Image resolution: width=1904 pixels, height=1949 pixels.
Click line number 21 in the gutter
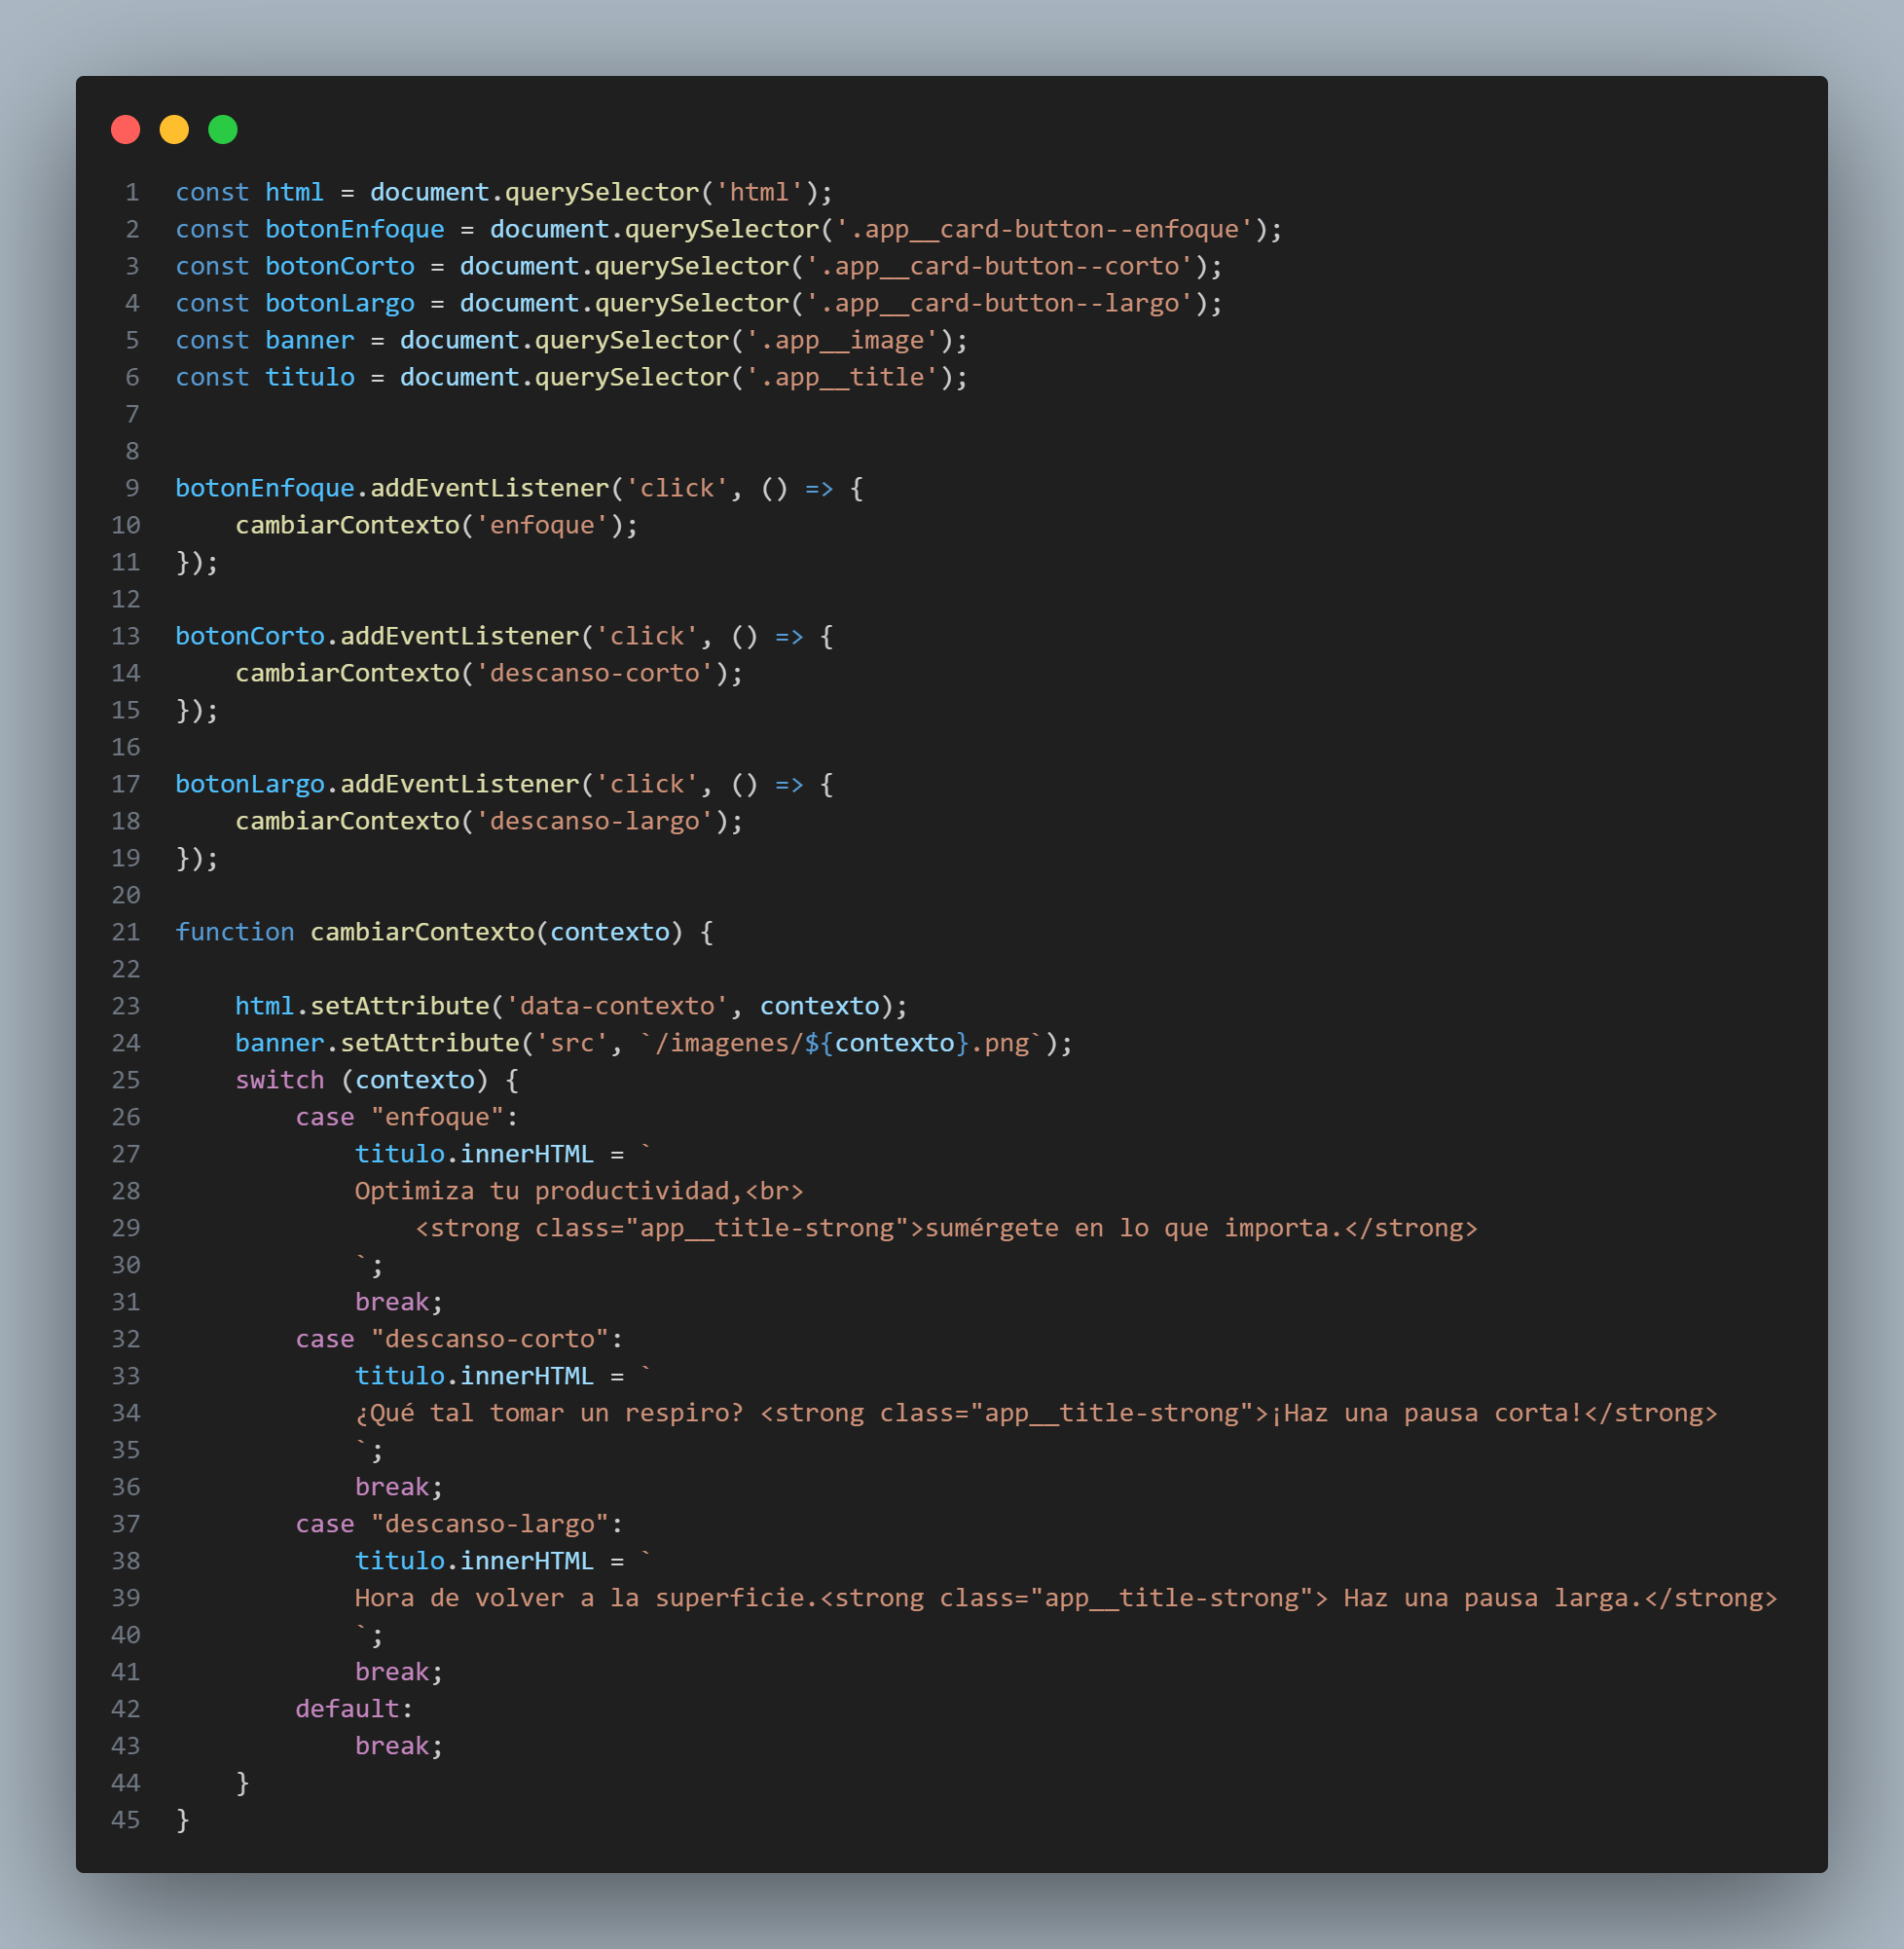click(x=126, y=932)
